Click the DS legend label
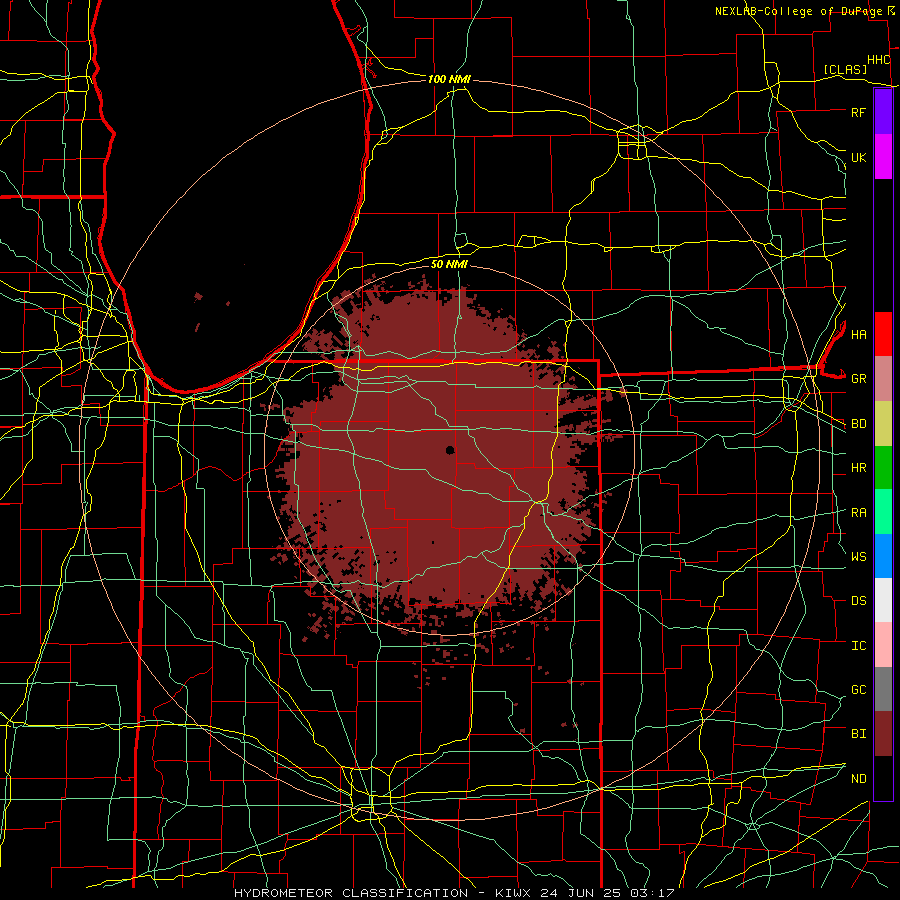 pyautogui.click(x=858, y=601)
